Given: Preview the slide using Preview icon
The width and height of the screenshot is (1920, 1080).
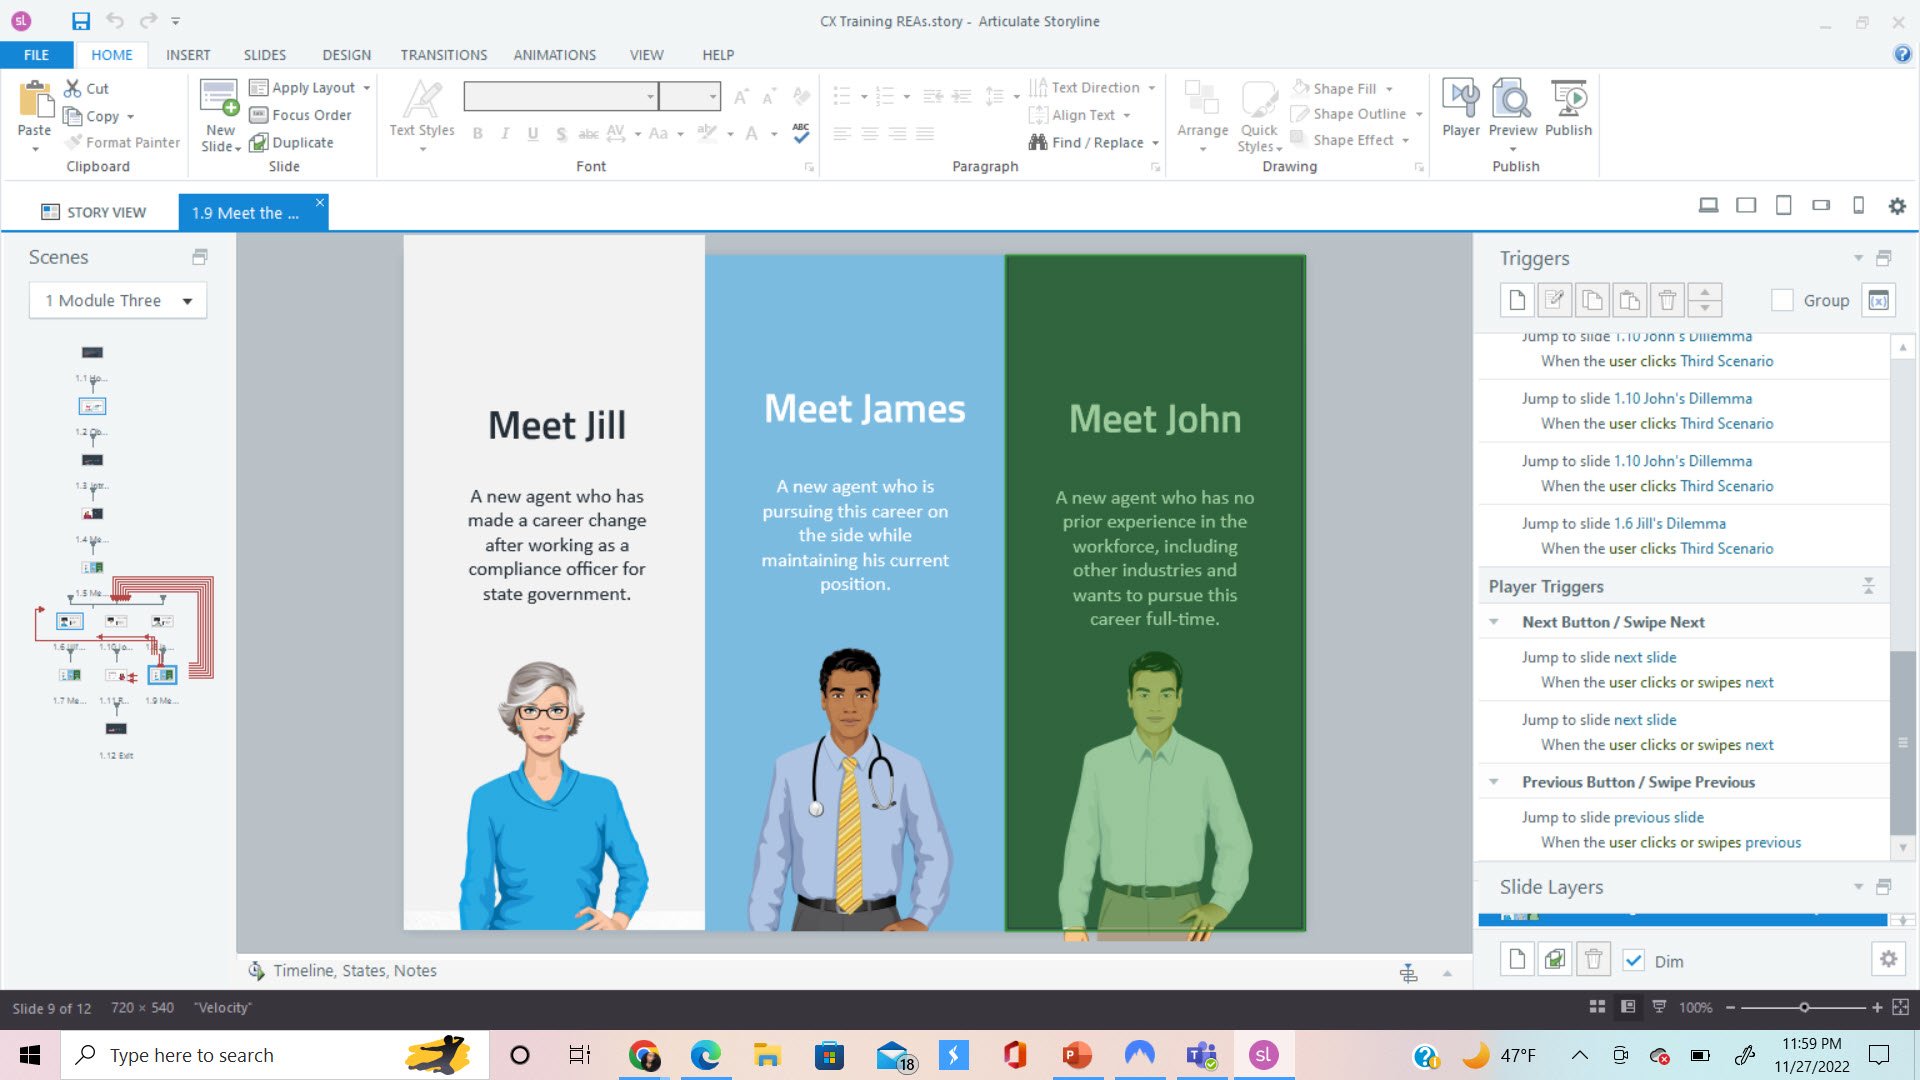Looking at the screenshot, I should tap(1511, 100).
